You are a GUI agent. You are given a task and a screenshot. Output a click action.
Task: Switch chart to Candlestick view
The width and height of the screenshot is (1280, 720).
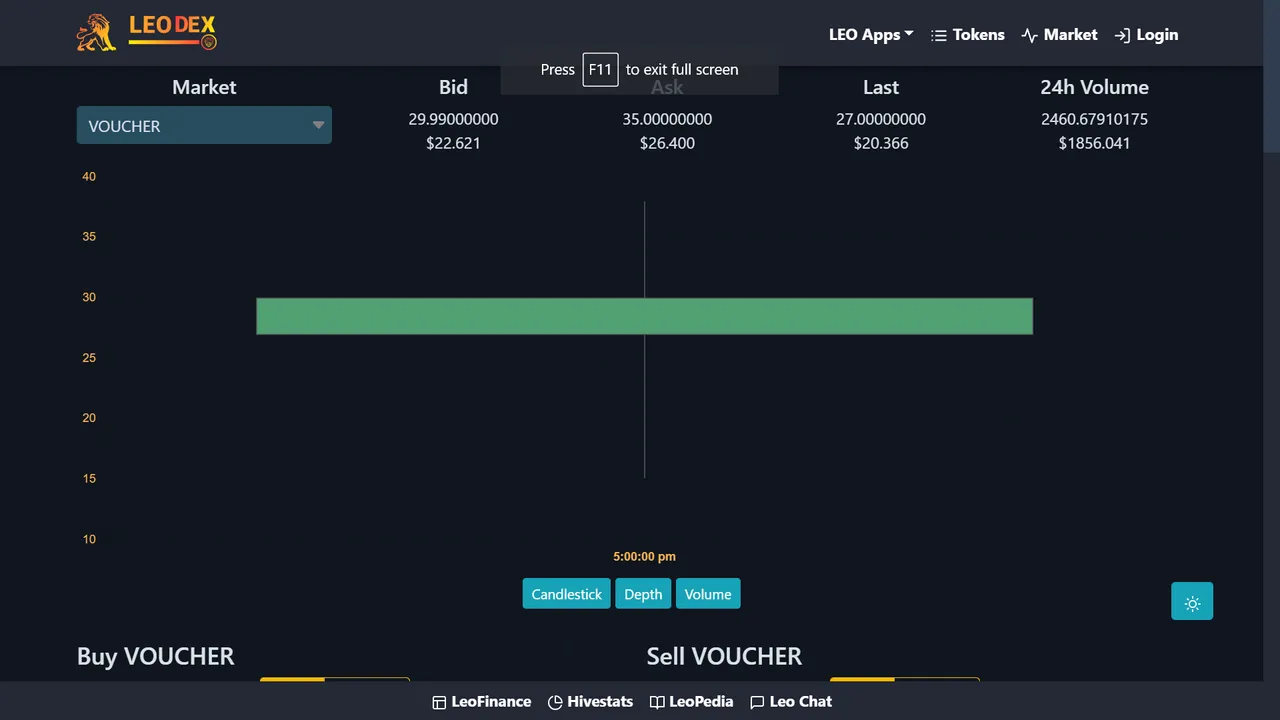point(566,594)
